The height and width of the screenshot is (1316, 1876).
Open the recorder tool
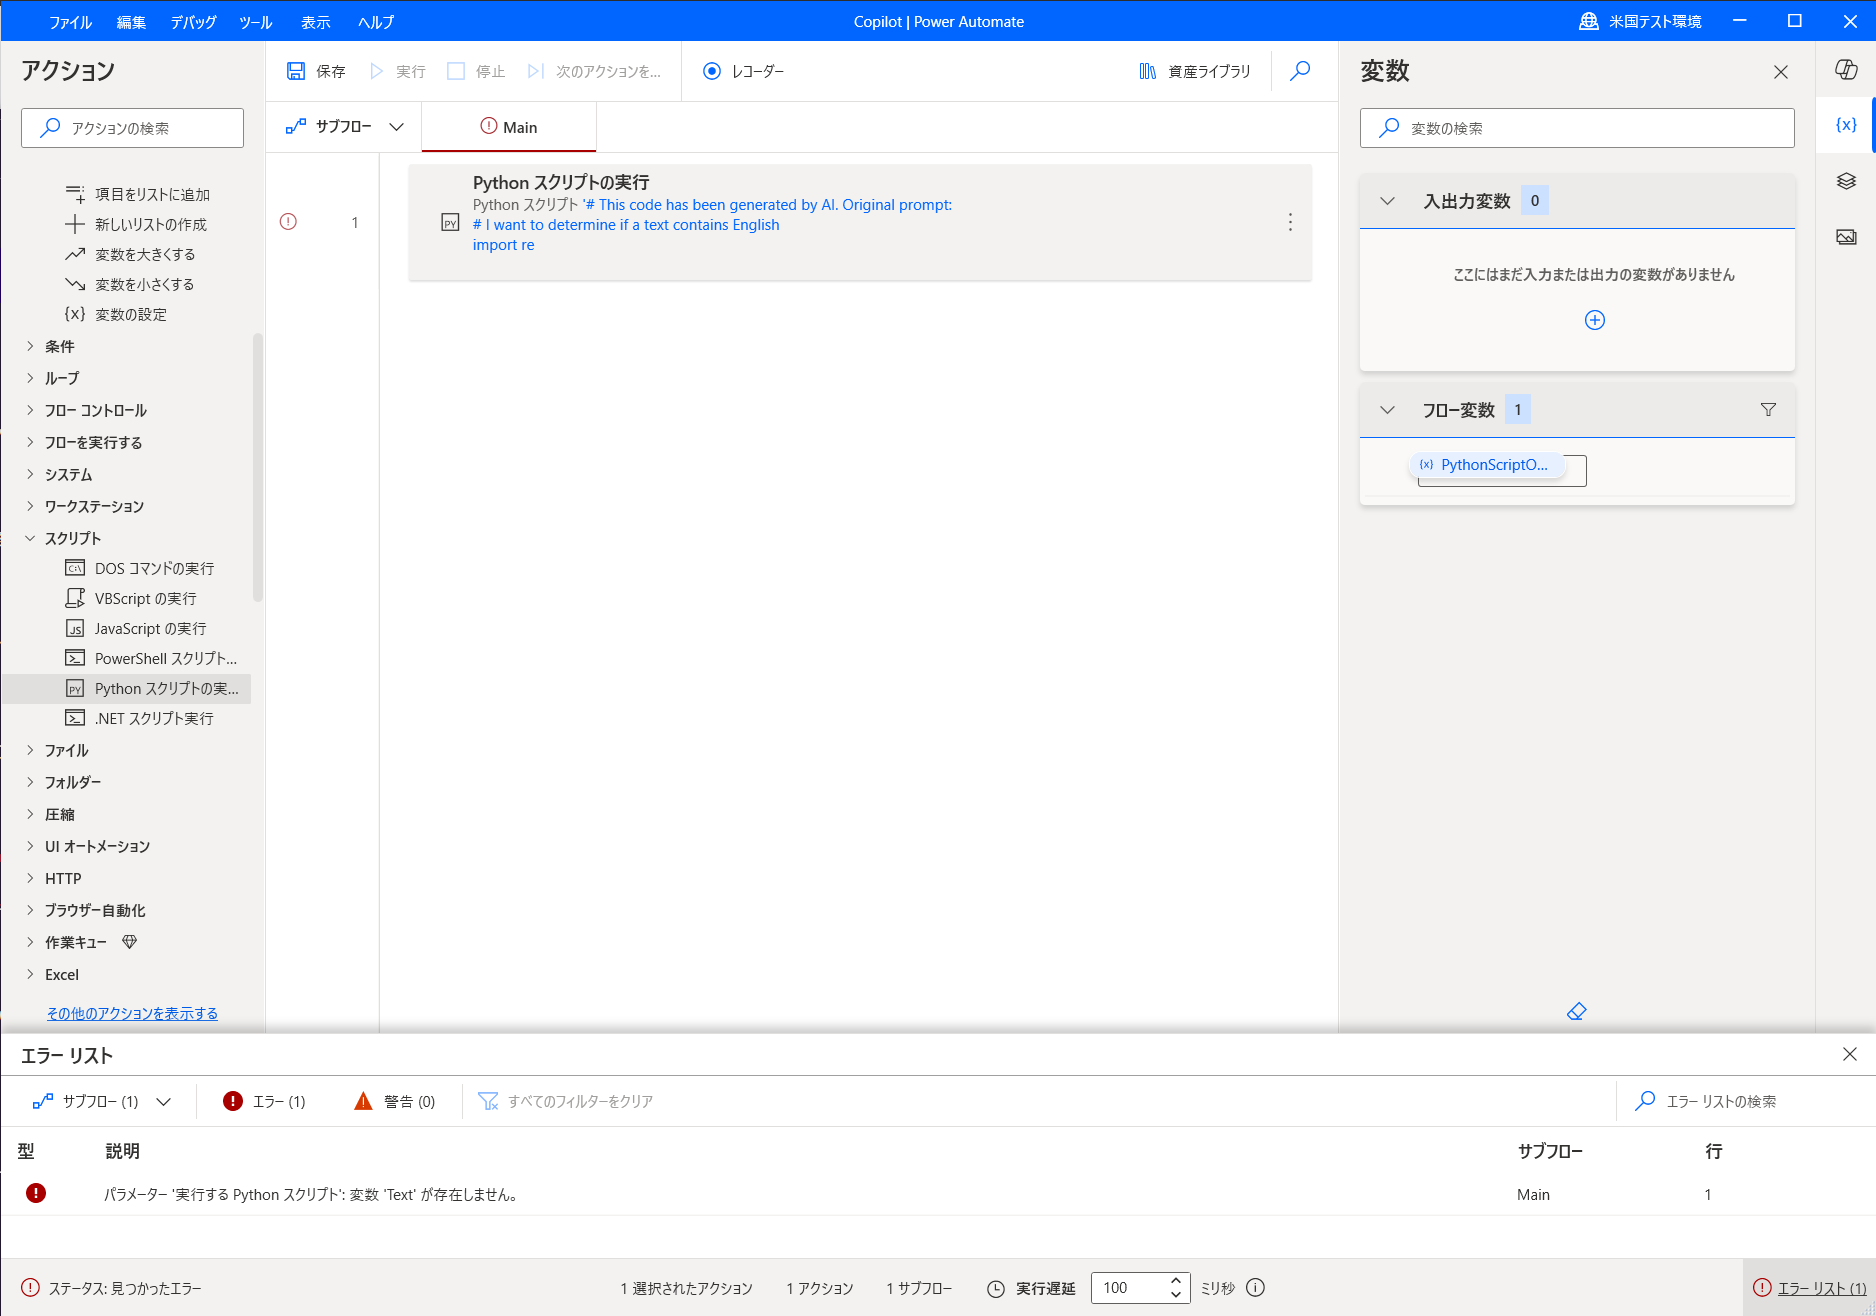(744, 71)
